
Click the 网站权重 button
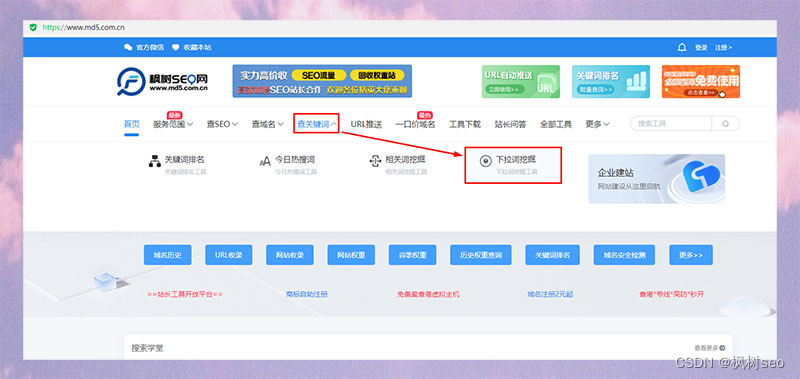point(351,255)
